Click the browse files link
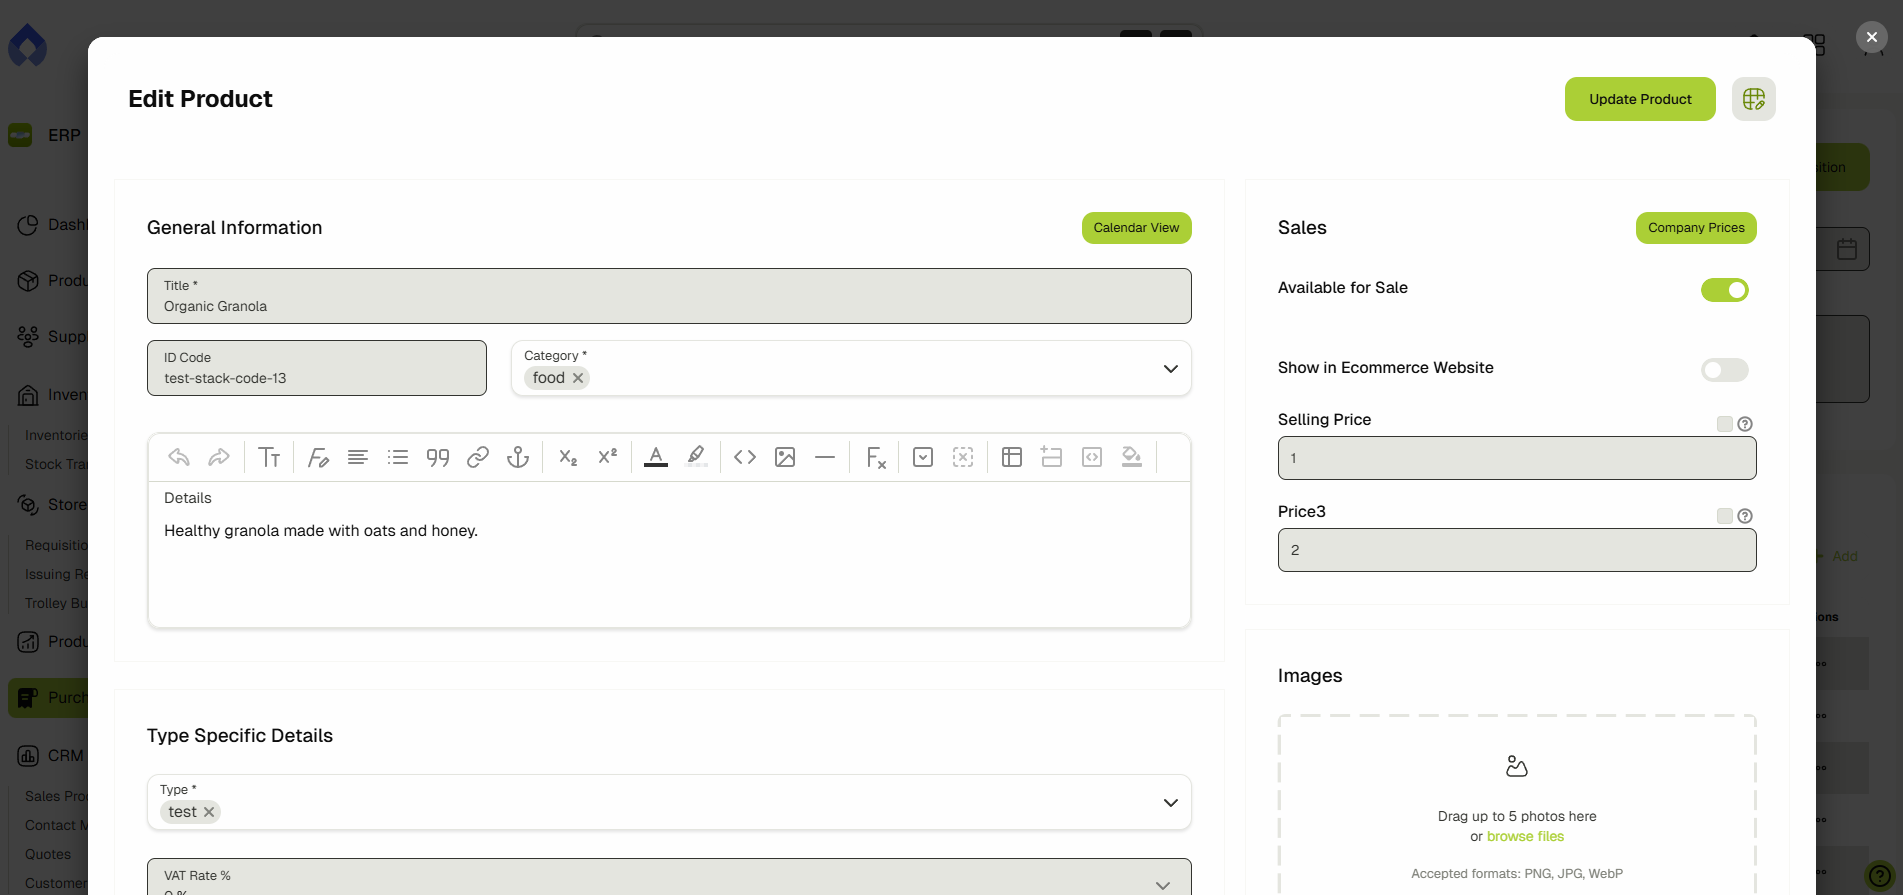This screenshot has height=895, width=1903. [x=1525, y=837]
